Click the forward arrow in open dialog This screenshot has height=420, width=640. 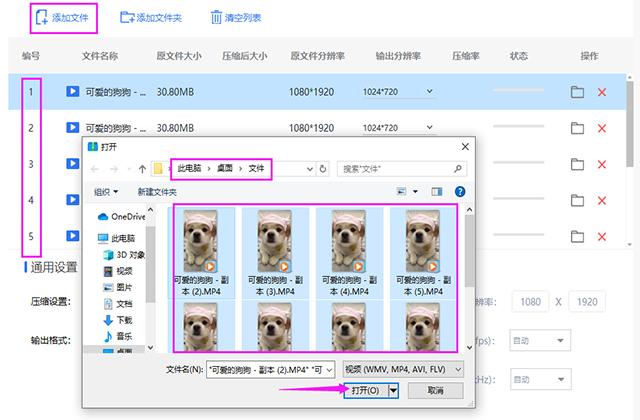(x=114, y=169)
